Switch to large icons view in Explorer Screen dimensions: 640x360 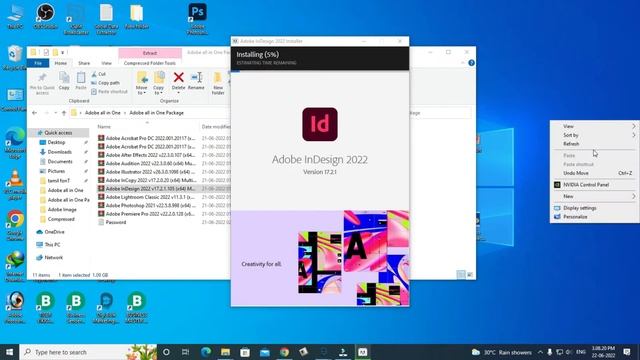coord(470,275)
